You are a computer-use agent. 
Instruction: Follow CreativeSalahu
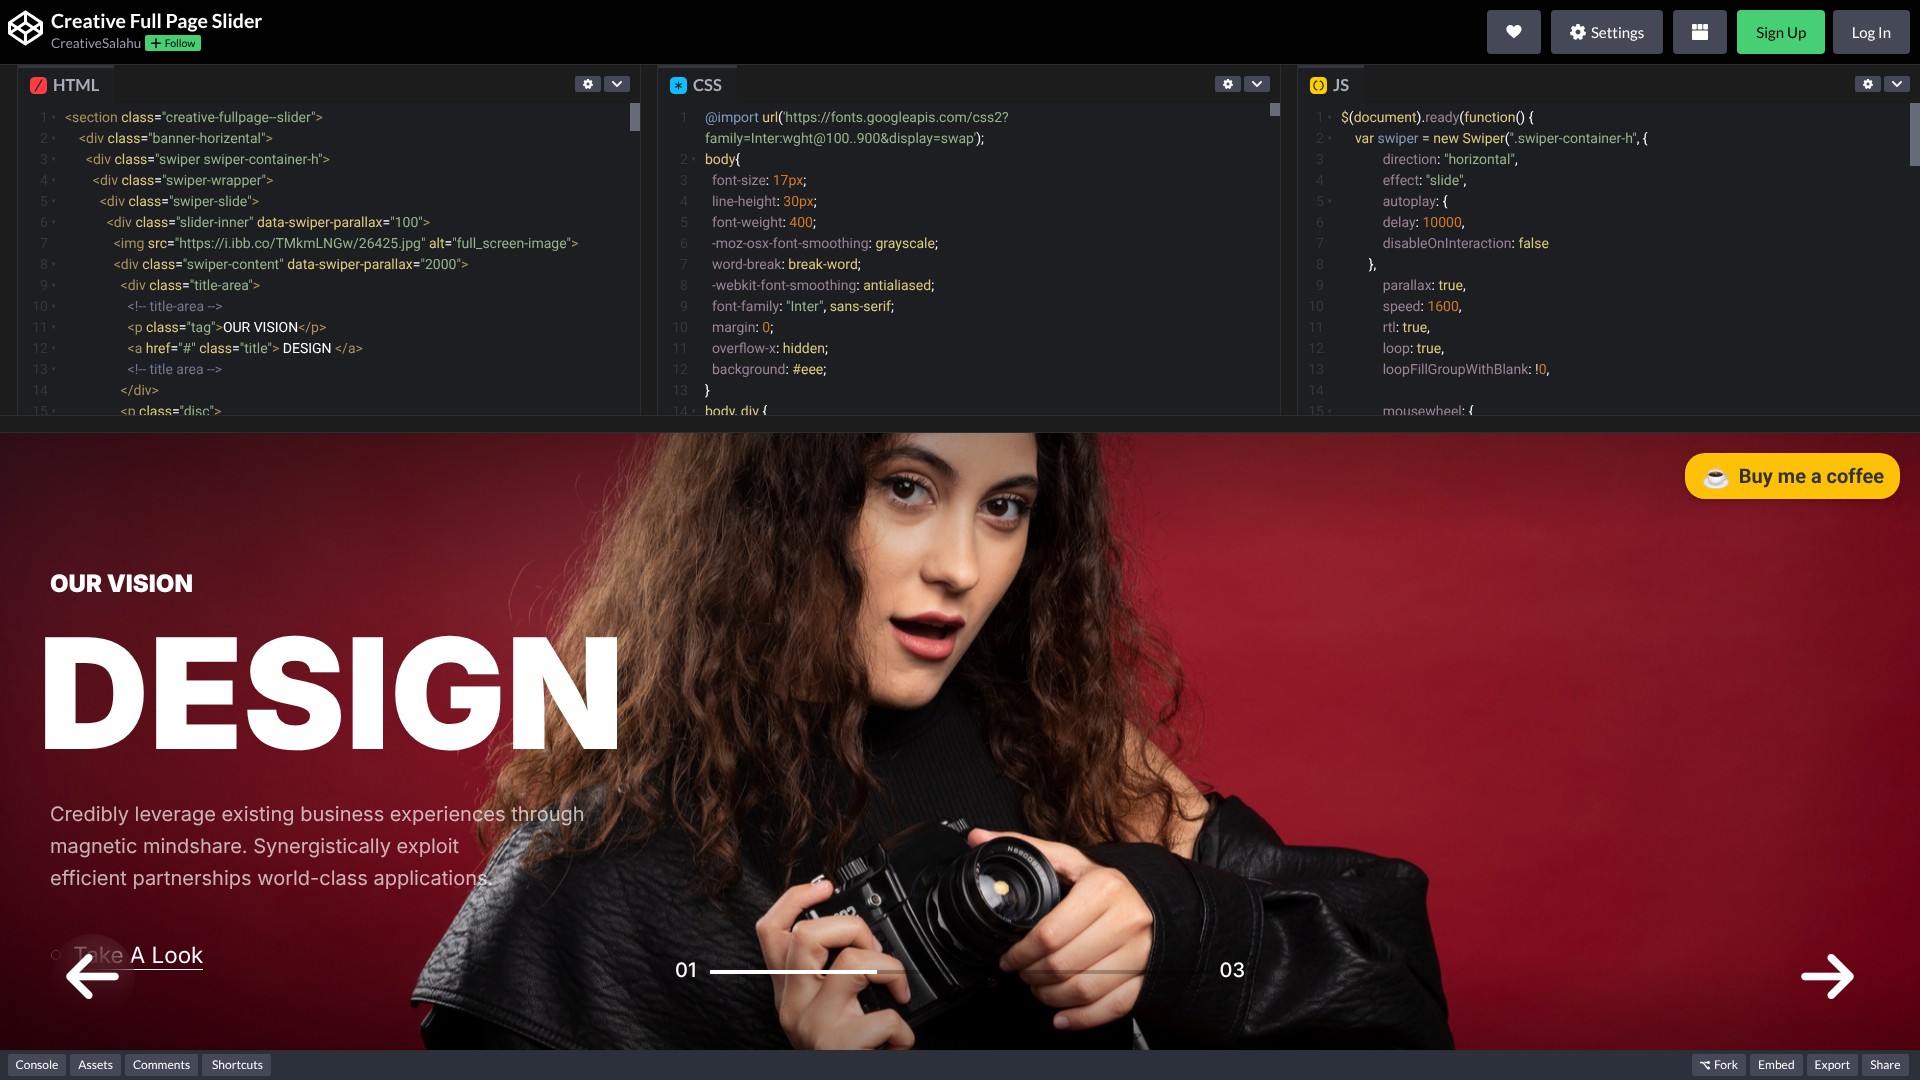(173, 43)
